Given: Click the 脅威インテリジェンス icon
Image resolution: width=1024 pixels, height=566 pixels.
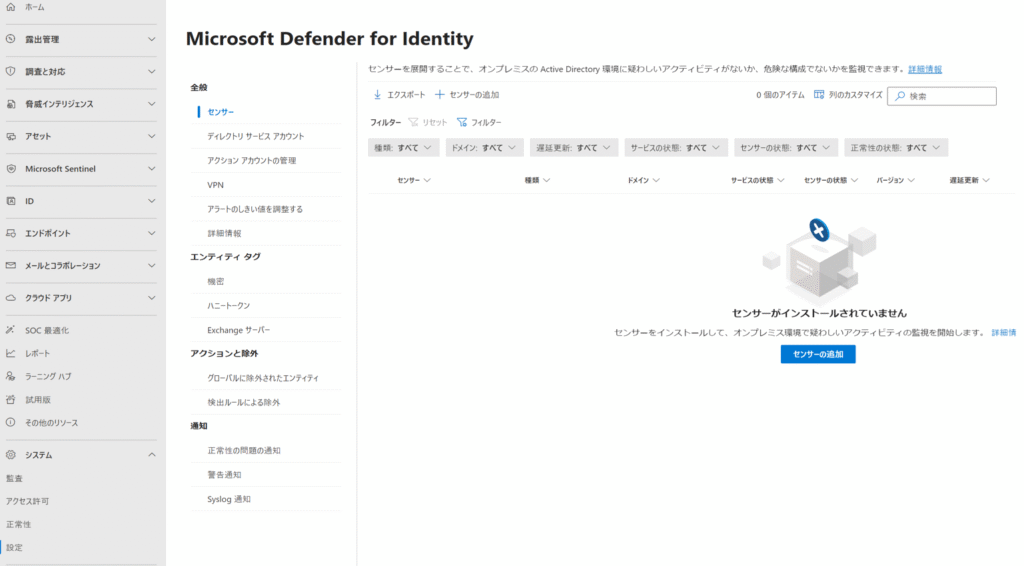Looking at the screenshot, I should [x=10, y=104].
